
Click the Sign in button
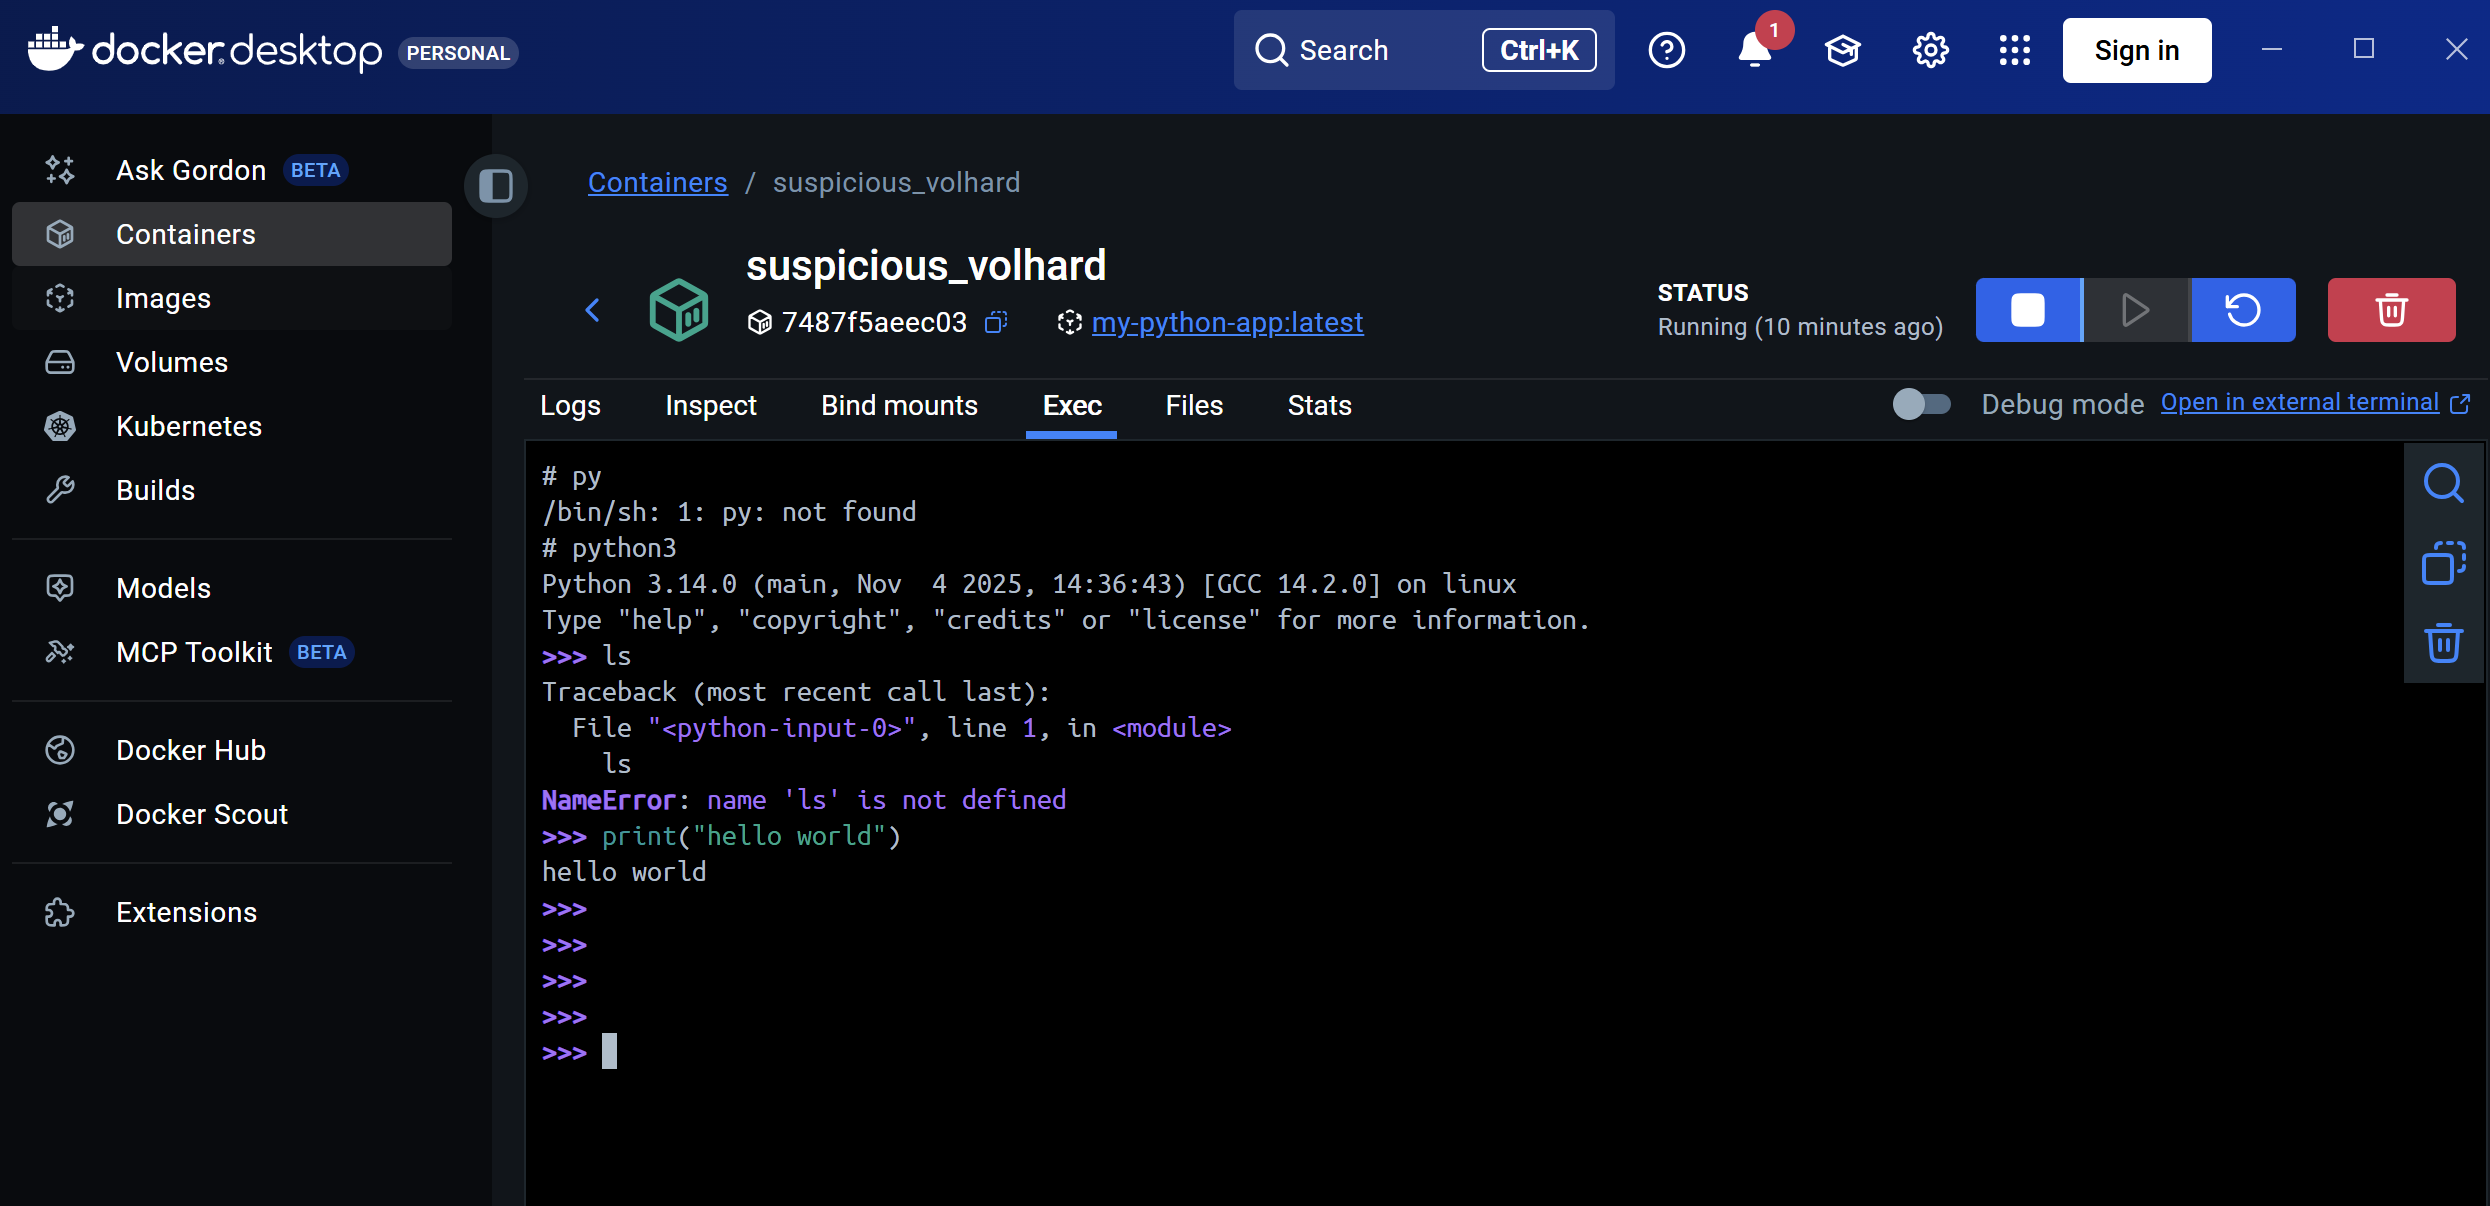click(2136, 50)
